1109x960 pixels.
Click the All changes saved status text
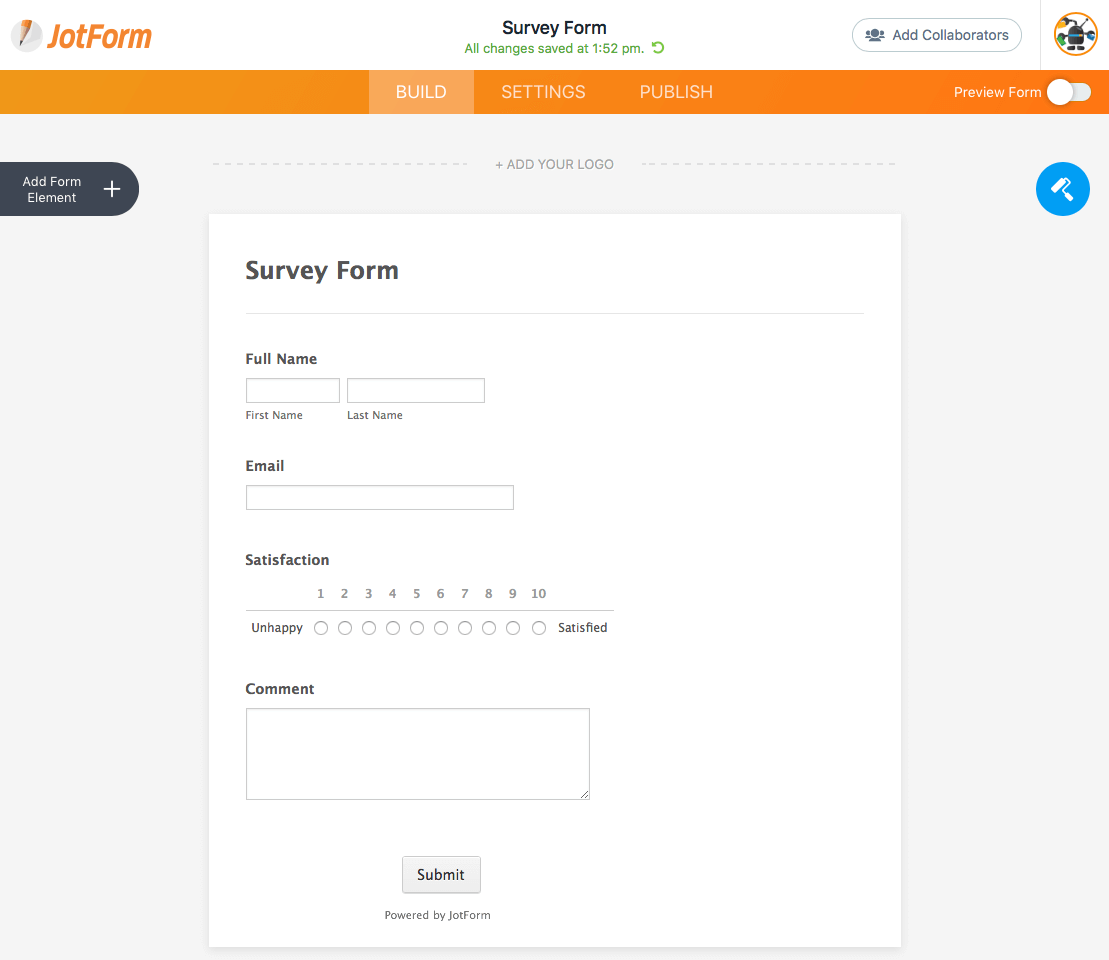pos(554,48)
